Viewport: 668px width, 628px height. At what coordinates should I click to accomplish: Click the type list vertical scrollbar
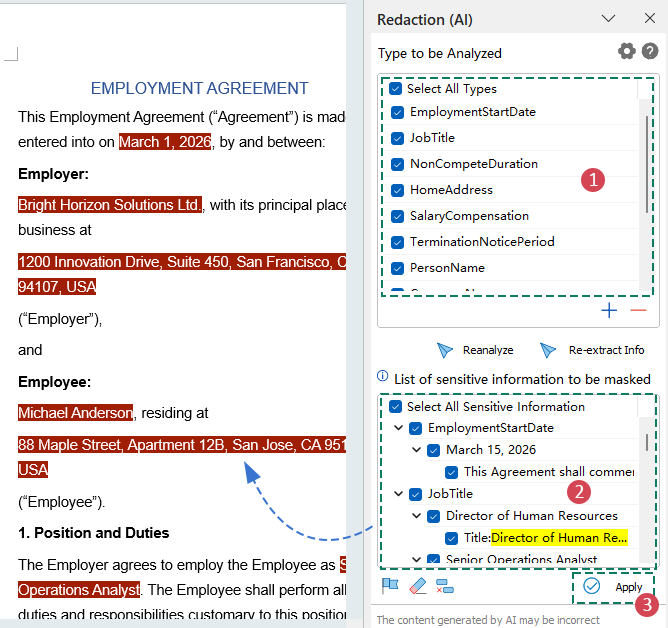click(648, 160)
